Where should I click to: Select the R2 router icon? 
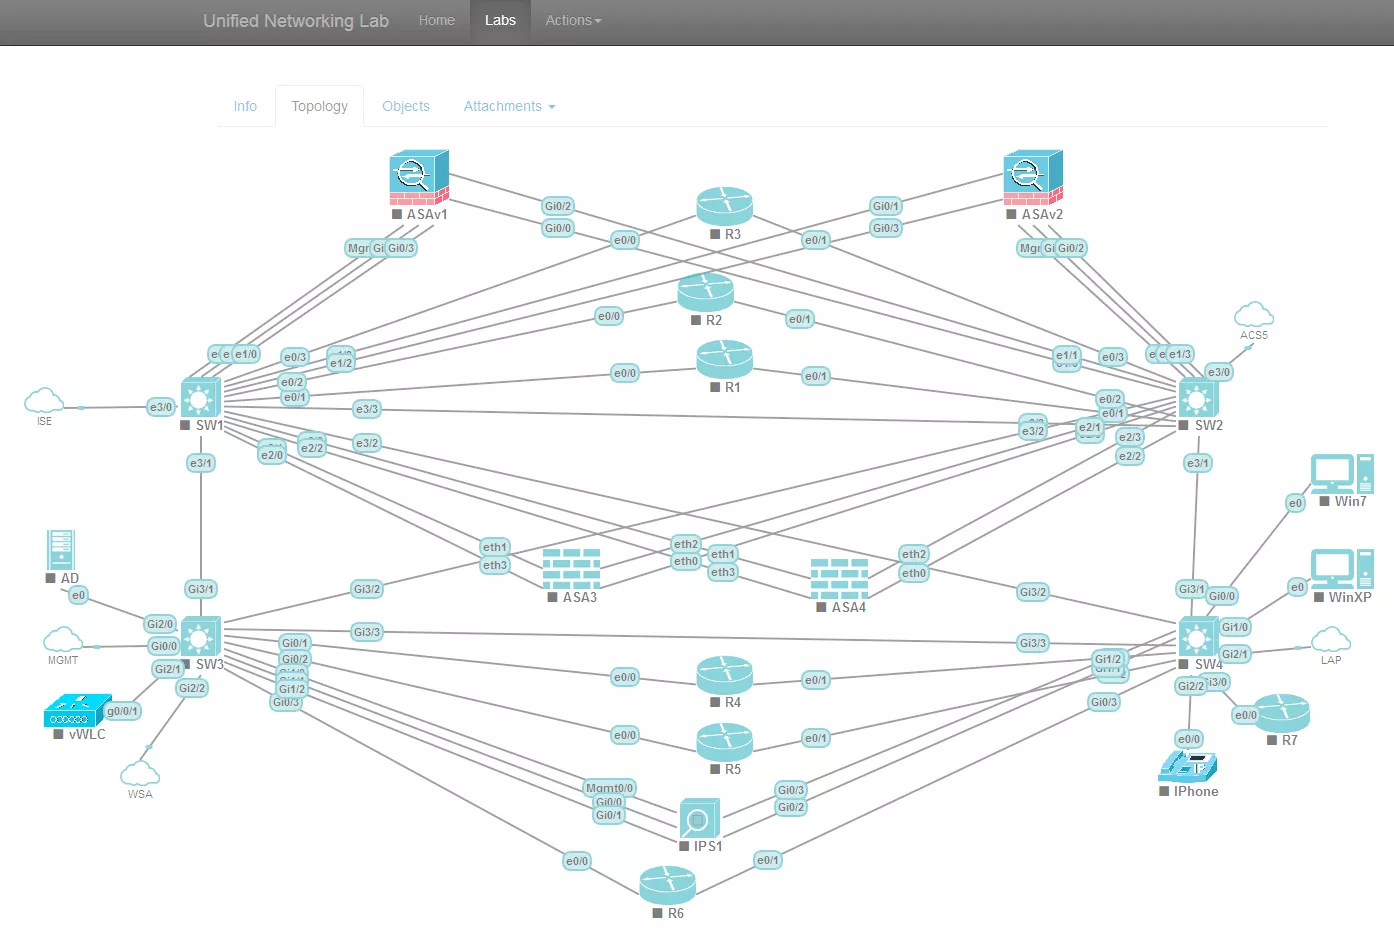(705, 292)
